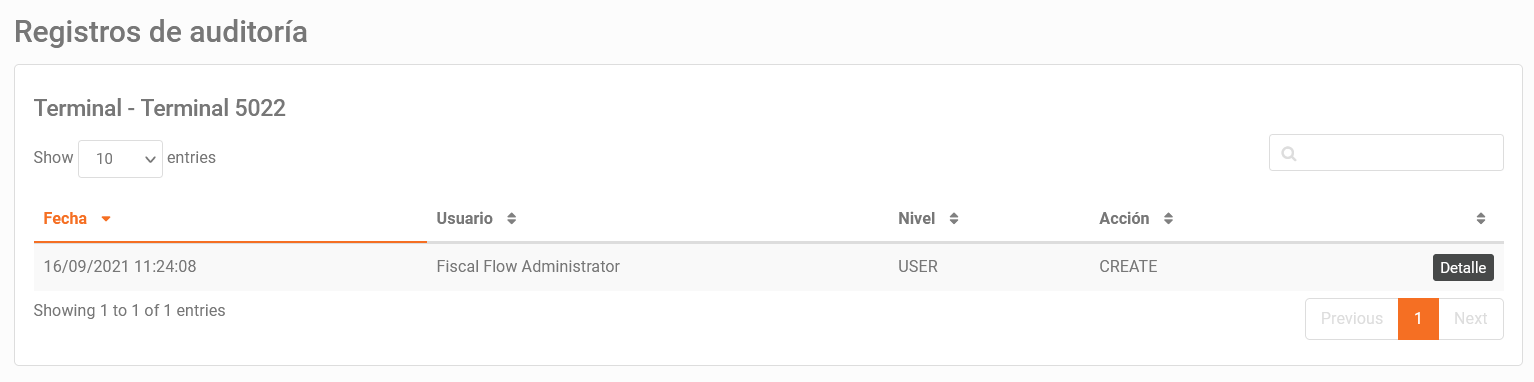The height and width of the screenshot is (382, 1534).
Task: Click the Fecha descending sort arrow
Action: click(106, 219)
